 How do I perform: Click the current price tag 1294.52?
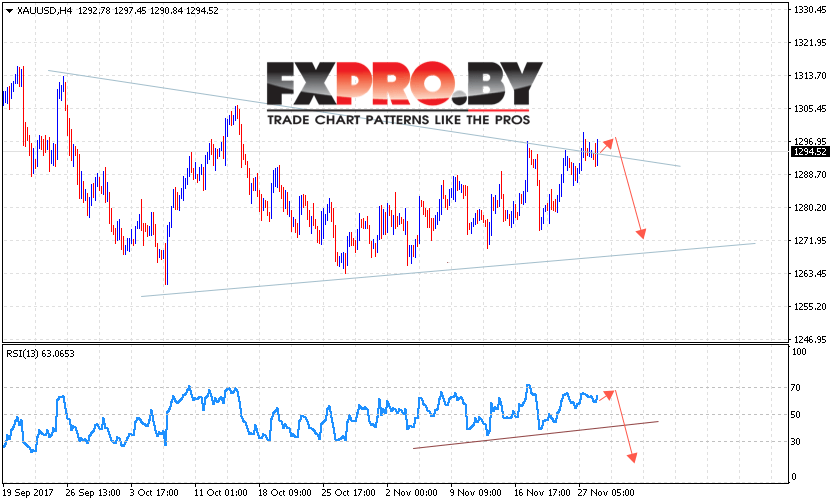809,152
